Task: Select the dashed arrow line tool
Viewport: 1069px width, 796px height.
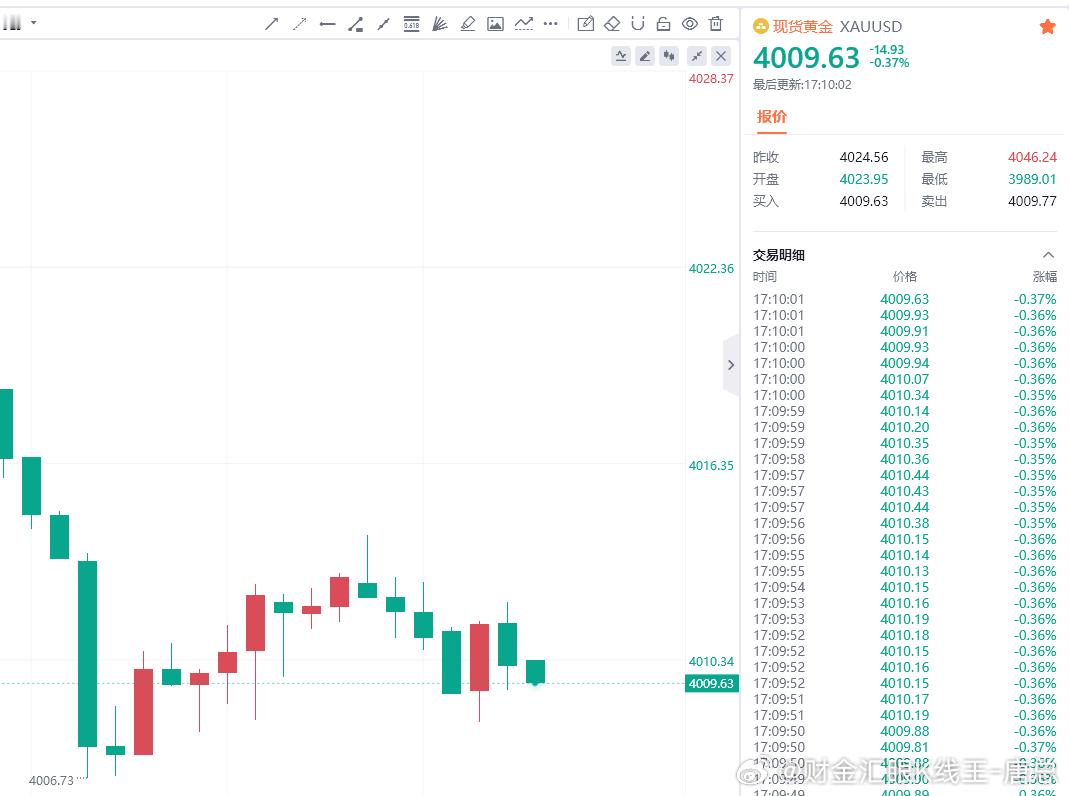Action: point(299,24)
